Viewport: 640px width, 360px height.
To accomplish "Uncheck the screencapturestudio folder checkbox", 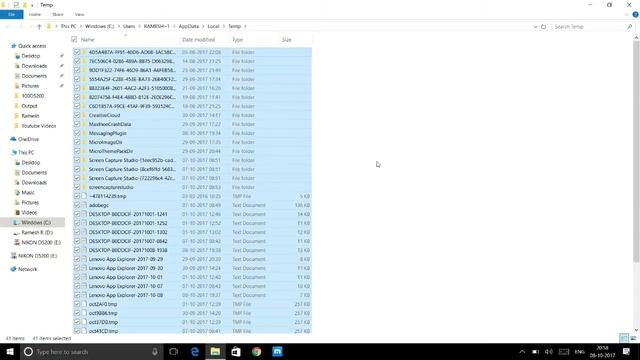I will [x=77, y=187].
